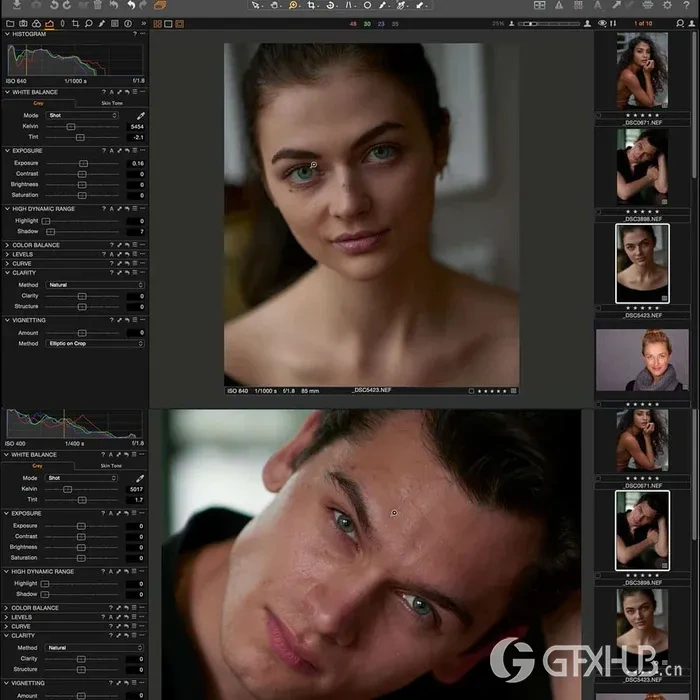The image size is (700, 700).
Task: Toggle the grid overlay icon
Action: point(578,5)
